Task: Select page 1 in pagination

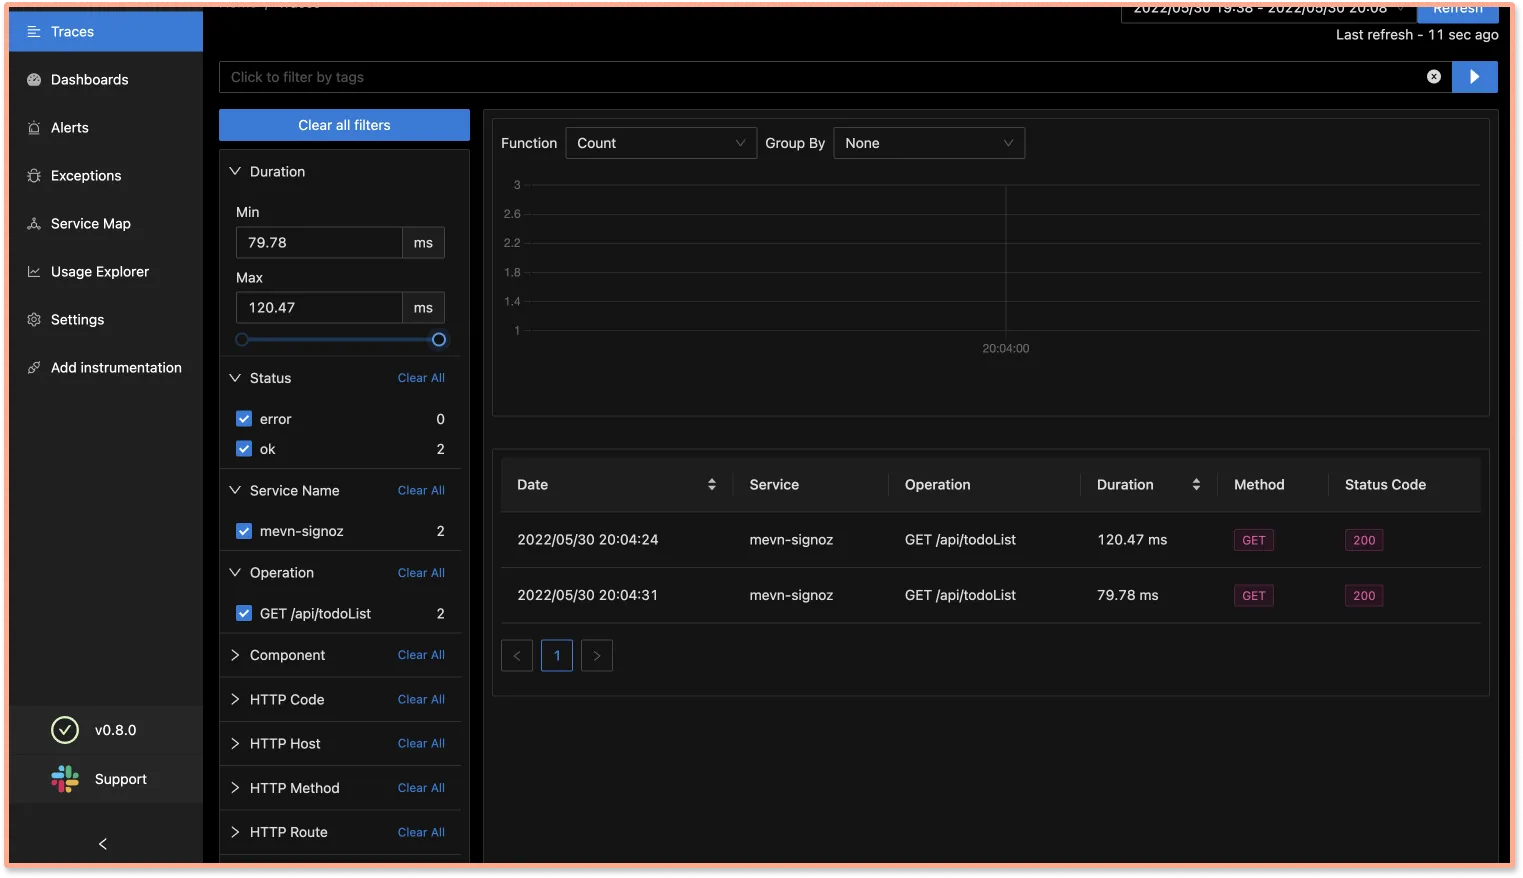Action: click(557, 656)
